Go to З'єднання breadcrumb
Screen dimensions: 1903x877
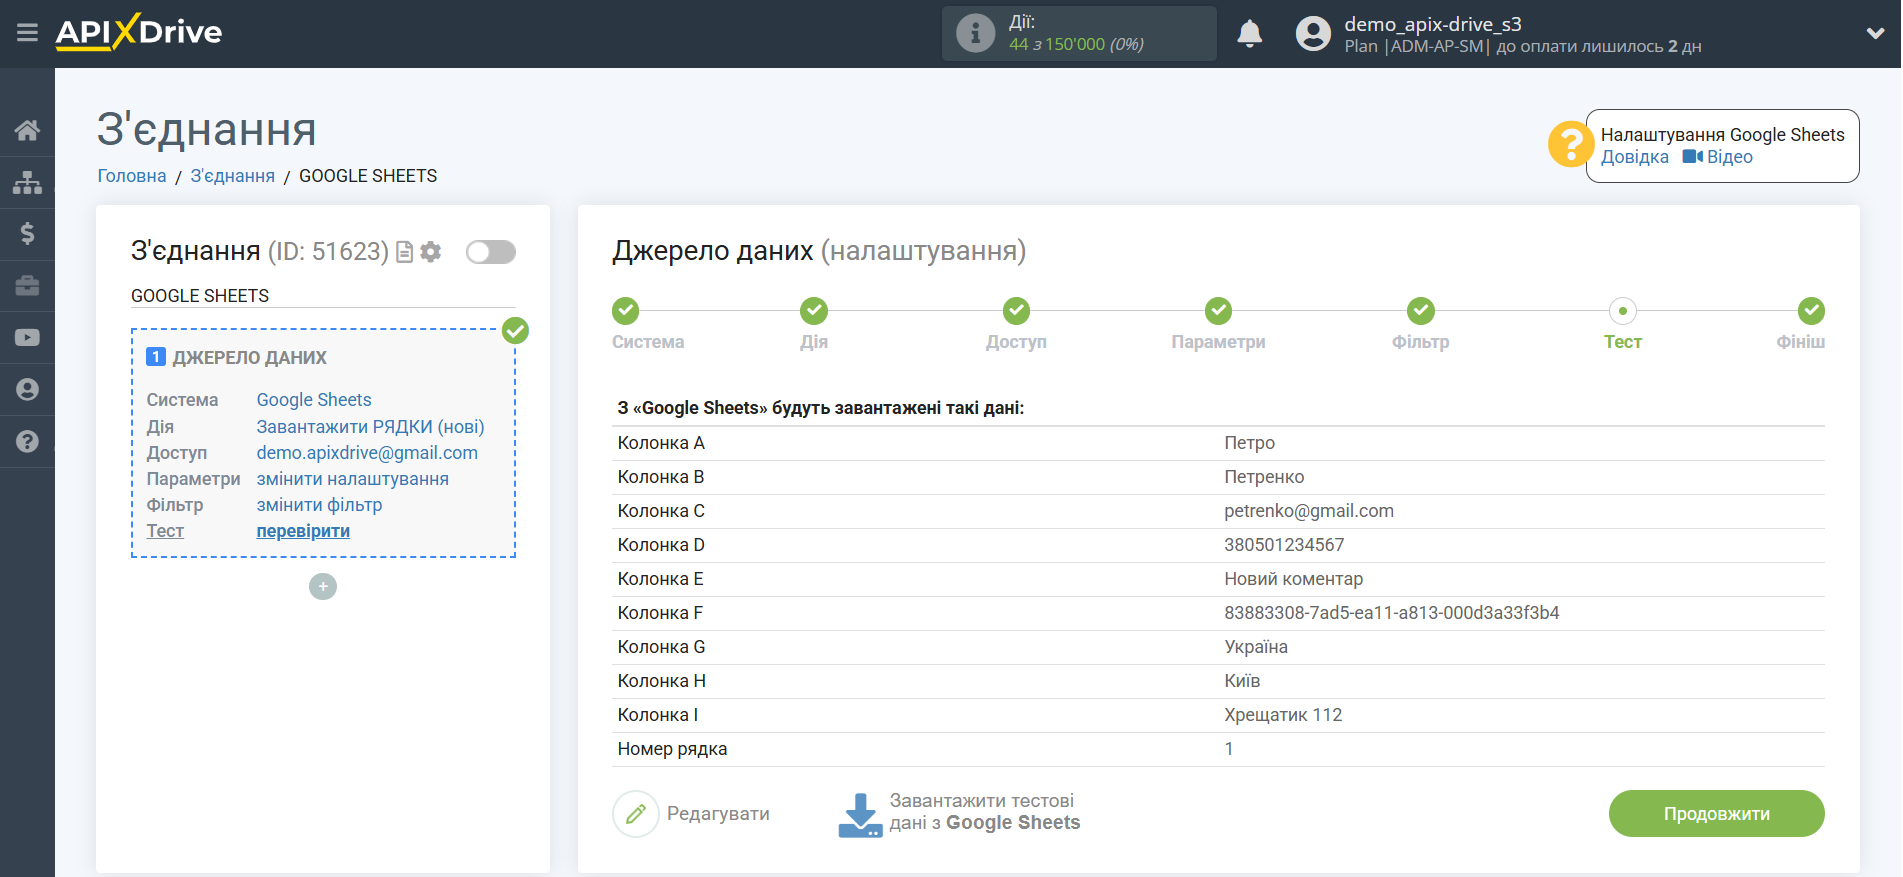tap(233, 176)
